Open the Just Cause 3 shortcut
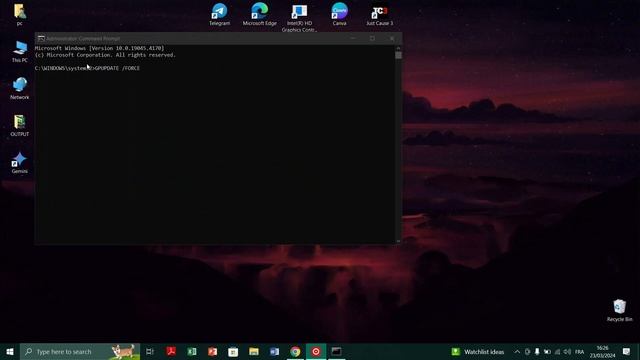640x360 pixels. (379, 15)
